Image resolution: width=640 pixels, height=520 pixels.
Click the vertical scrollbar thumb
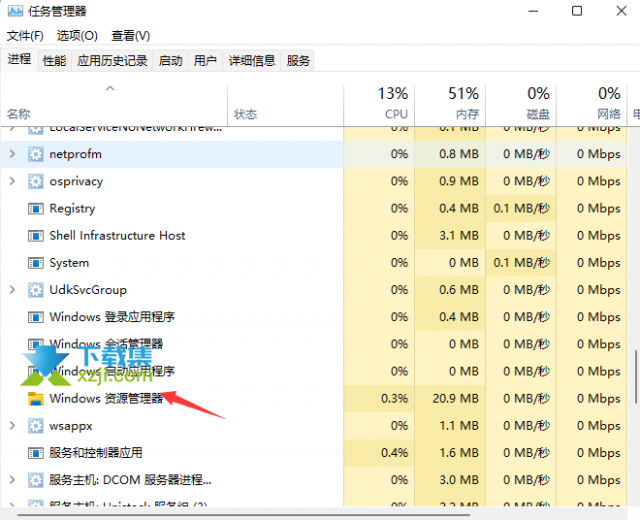coord(635,376)
